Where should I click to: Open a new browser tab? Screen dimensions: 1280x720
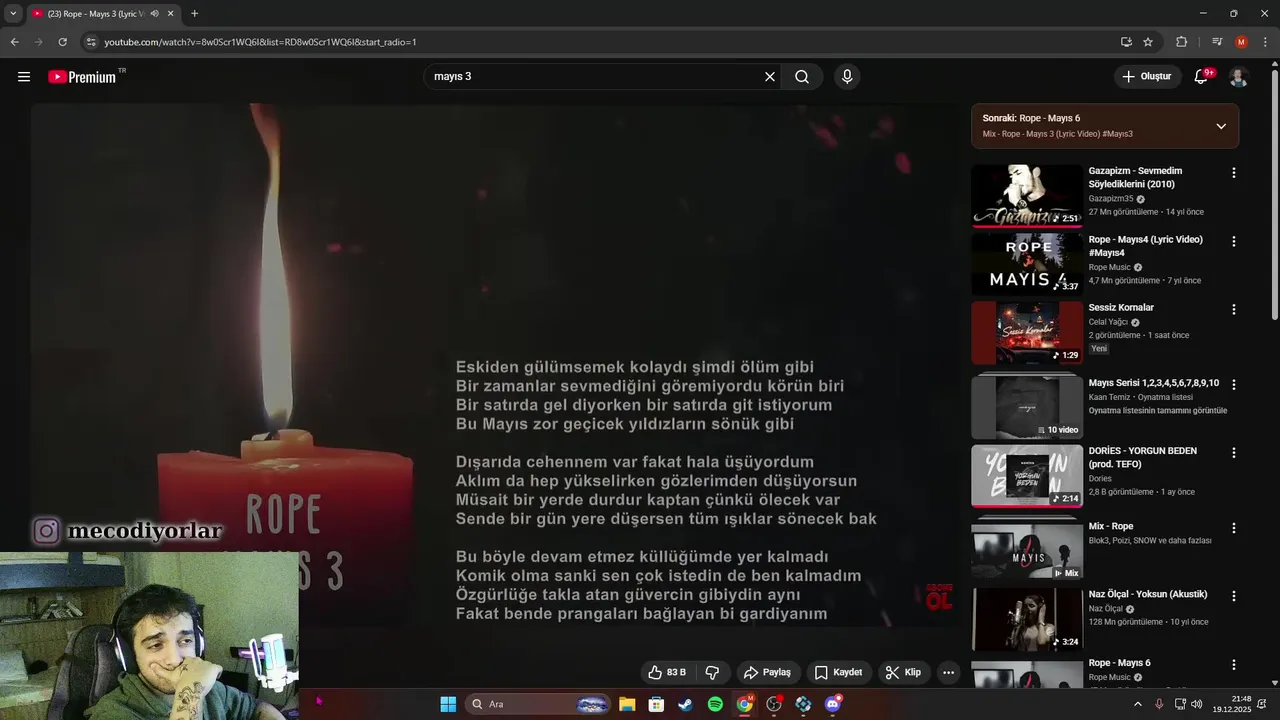[x=194, y=13]
